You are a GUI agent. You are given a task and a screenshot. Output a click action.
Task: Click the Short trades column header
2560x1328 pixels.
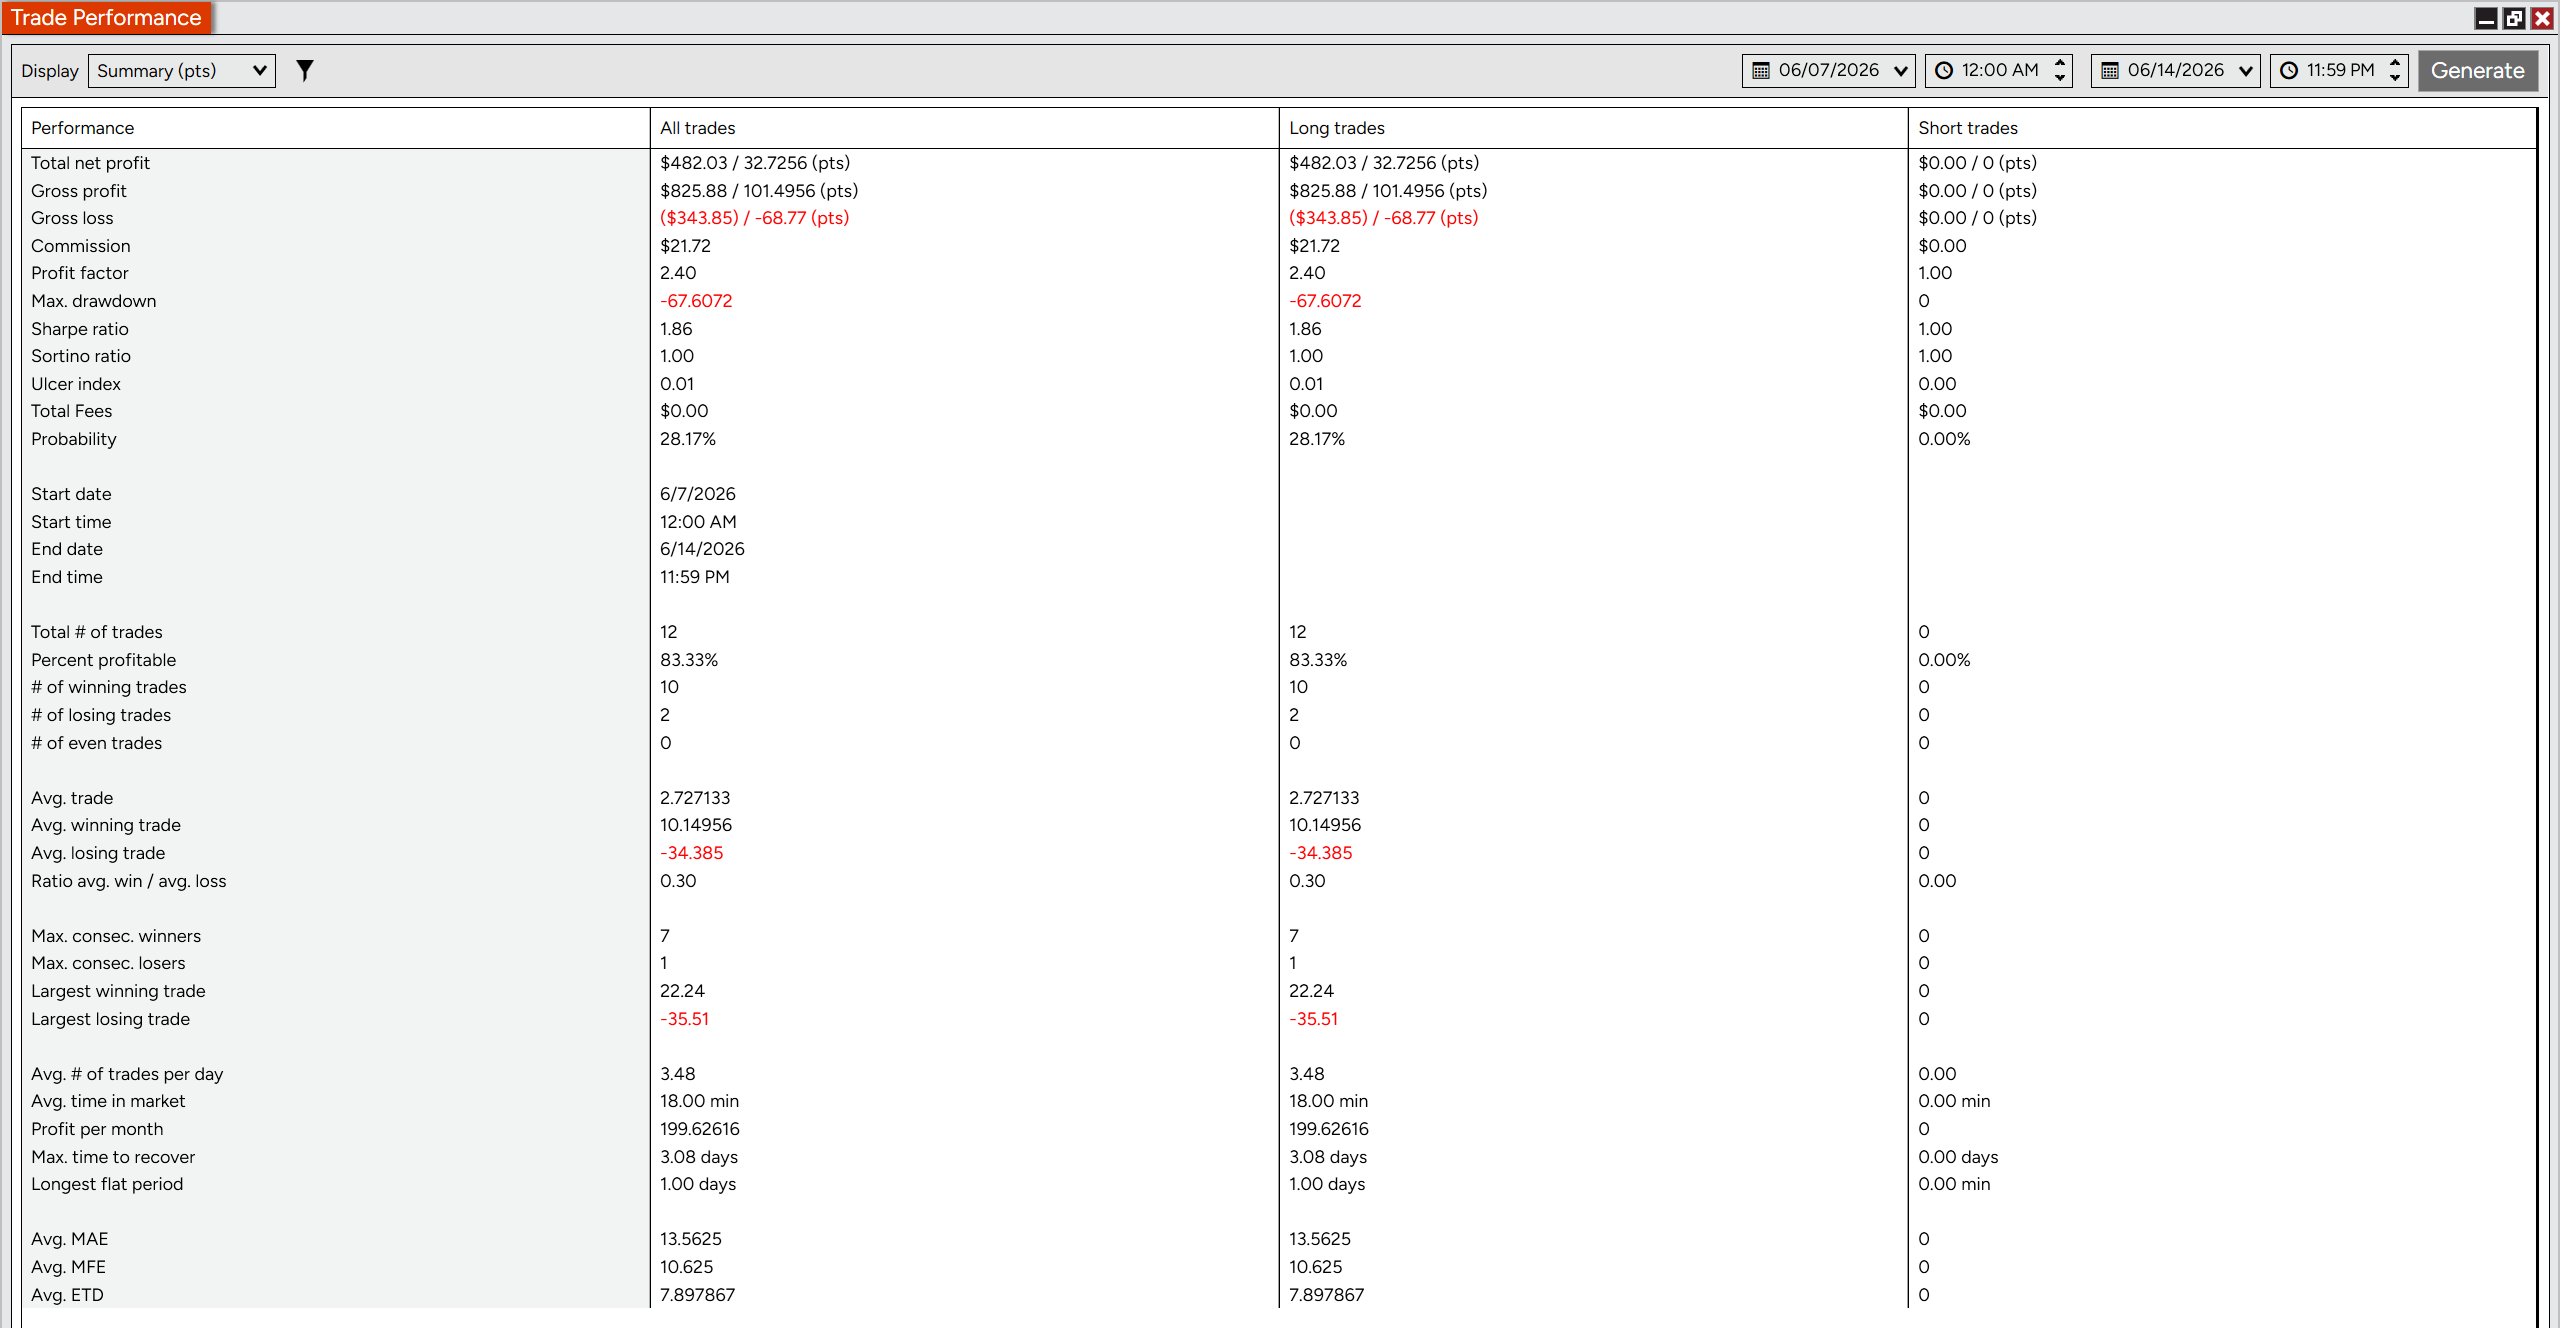[1967, 128]
